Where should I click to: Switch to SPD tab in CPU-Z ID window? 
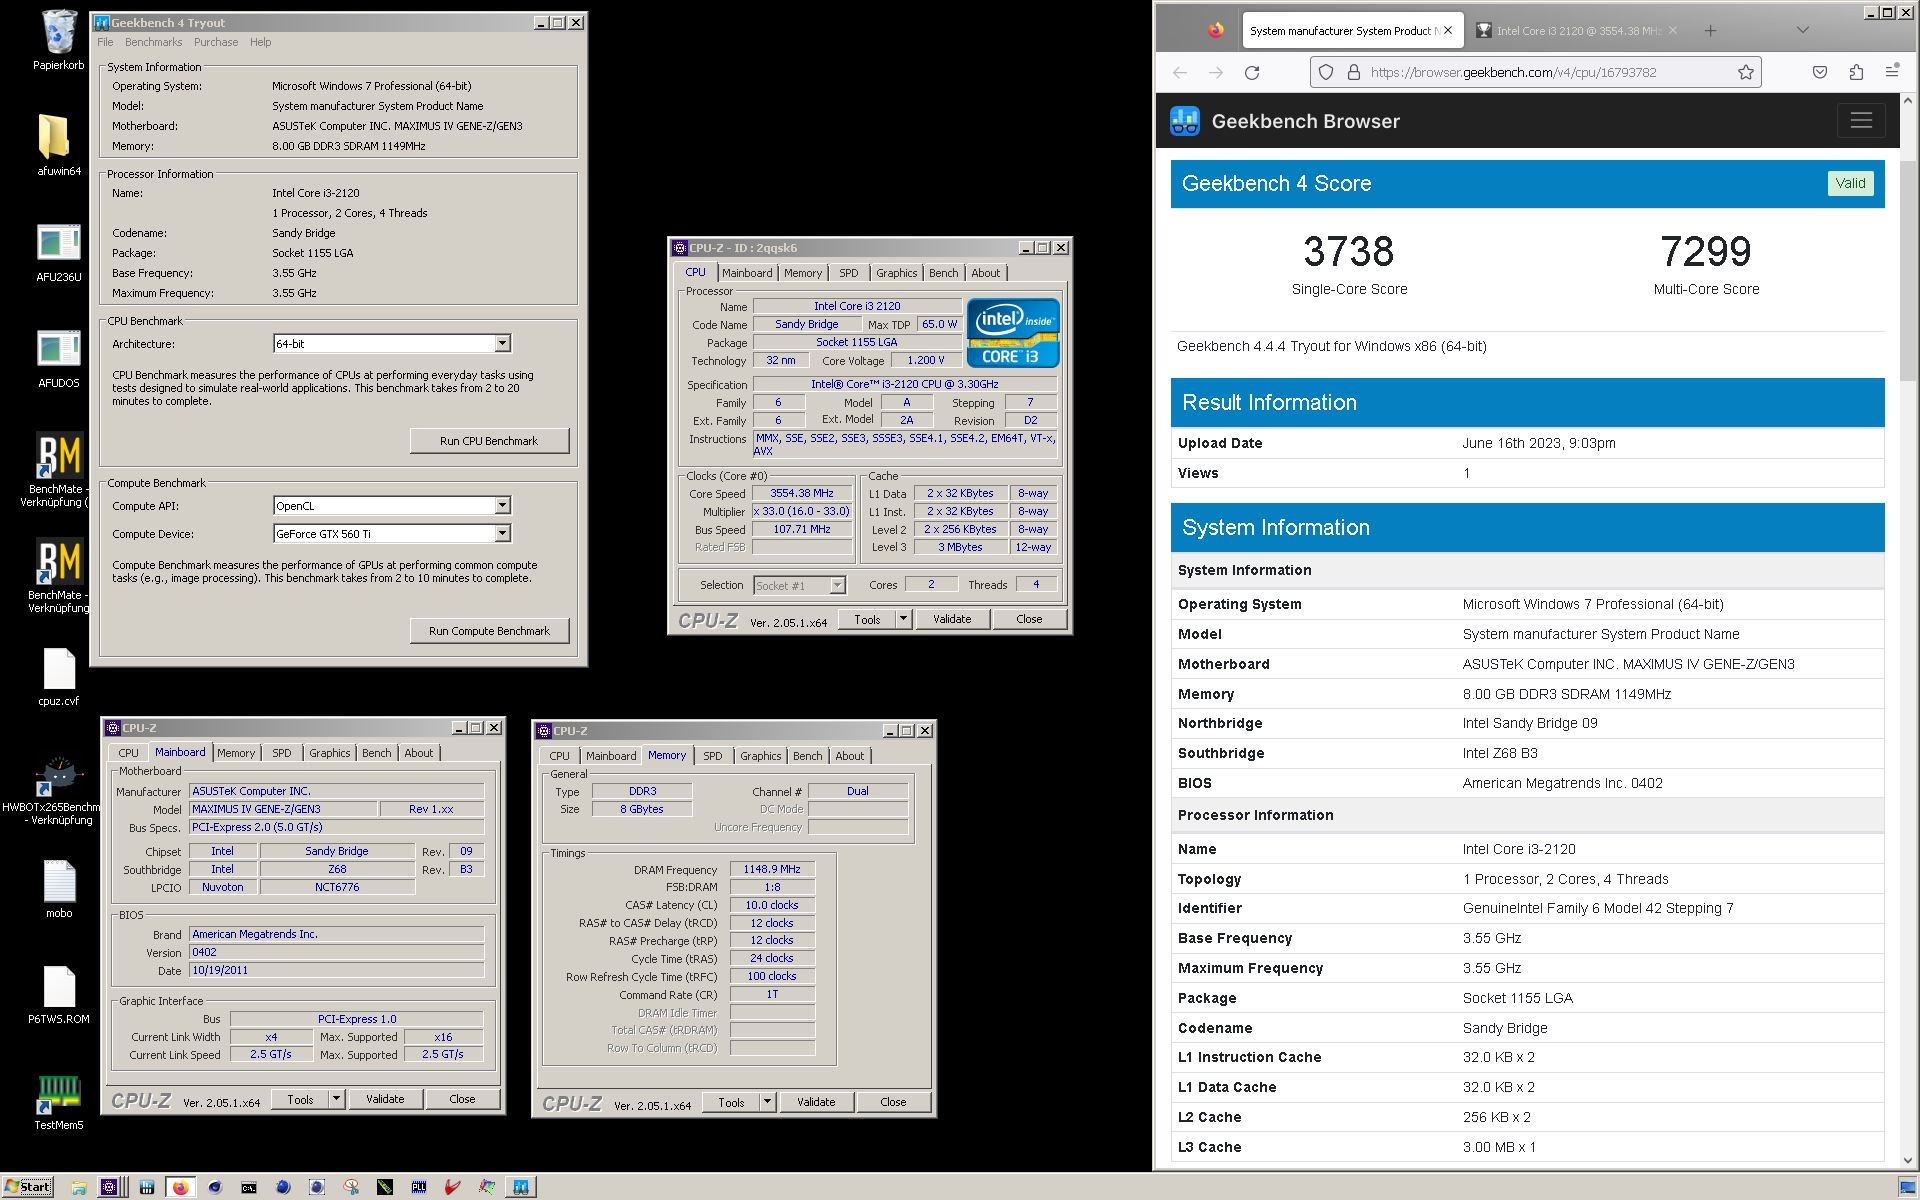click(x=848, y=273)
